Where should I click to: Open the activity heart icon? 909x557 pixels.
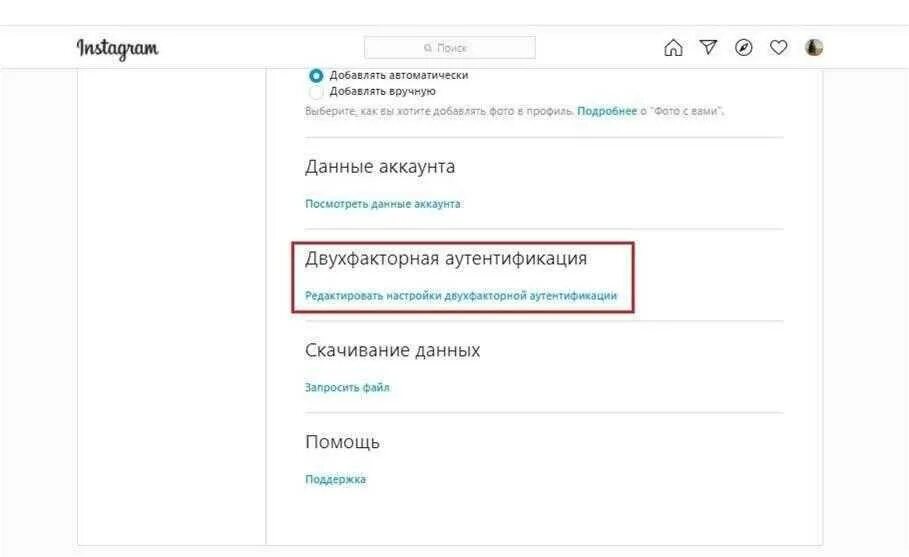tap(779, 48)
